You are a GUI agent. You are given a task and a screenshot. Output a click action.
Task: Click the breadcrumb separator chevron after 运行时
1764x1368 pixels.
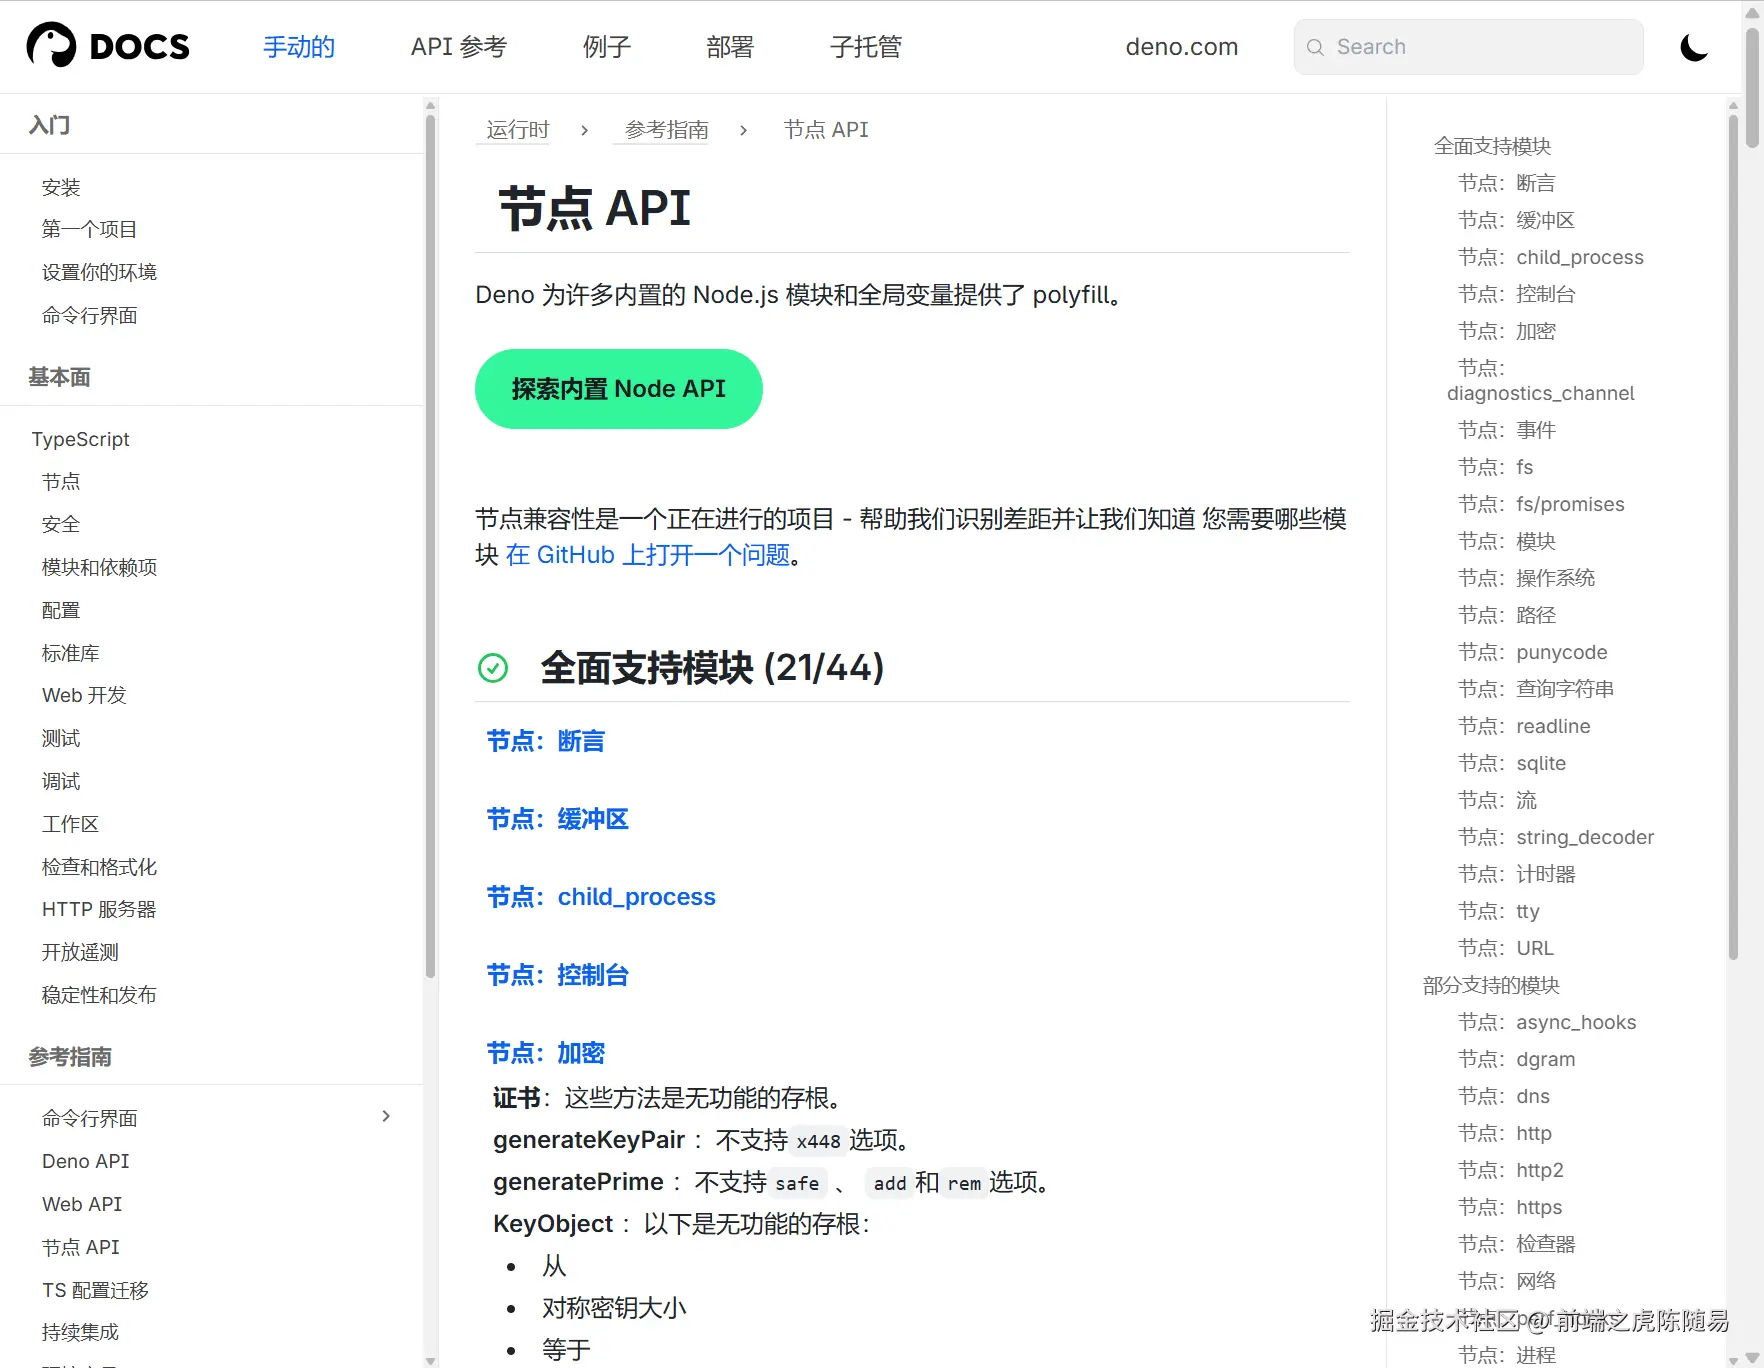click(584, 130)
